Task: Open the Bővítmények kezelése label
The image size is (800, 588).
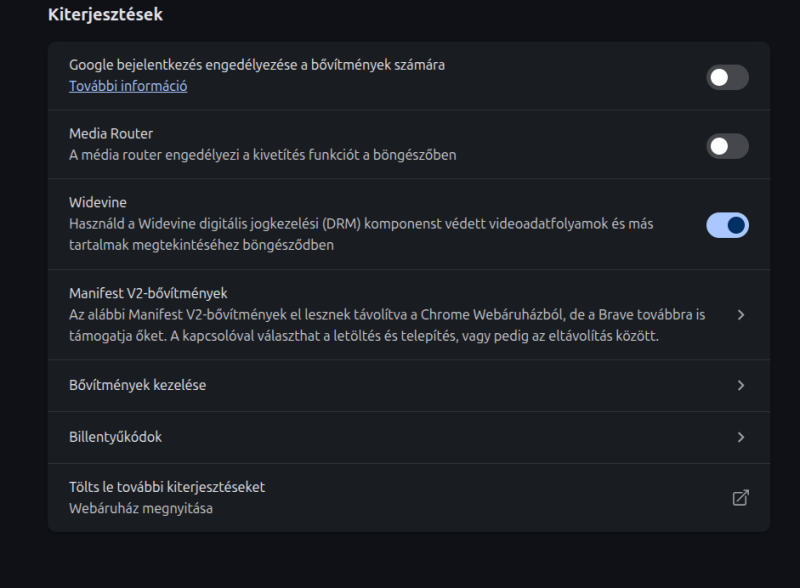Action: coord(138,385)
